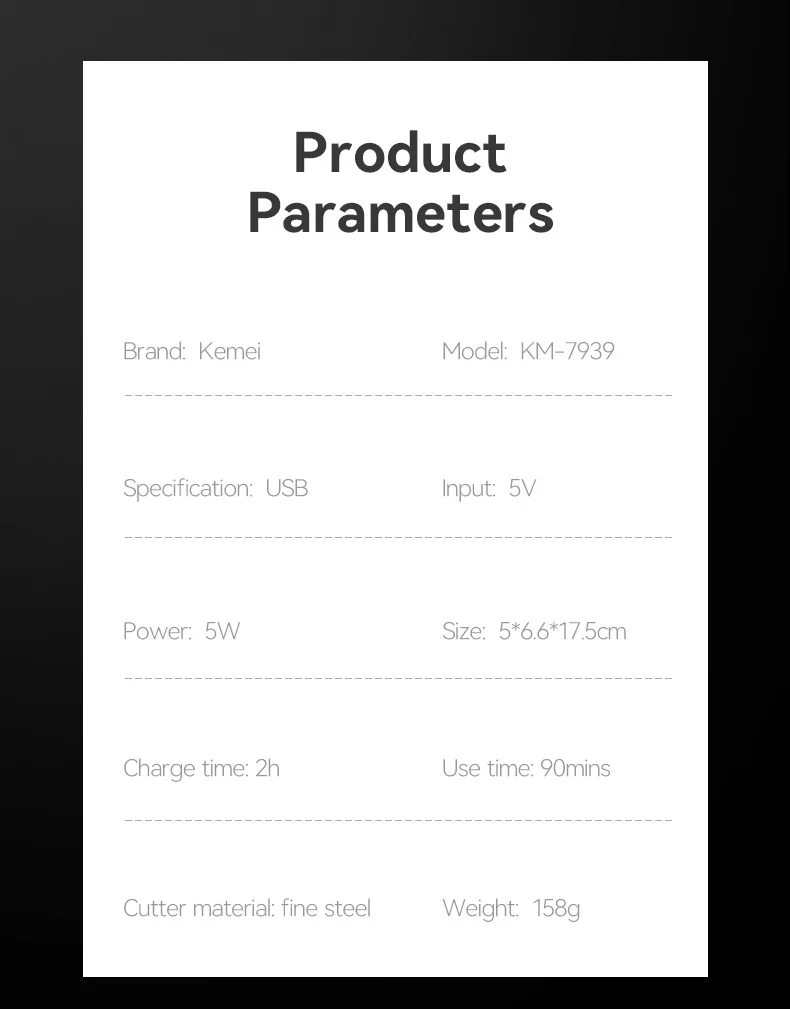Image resolution: width=790 pixels, height=1009 pixels.
Task: Click the "2h" charge time value
Action: pyautogui.click(x=267, y=769)
